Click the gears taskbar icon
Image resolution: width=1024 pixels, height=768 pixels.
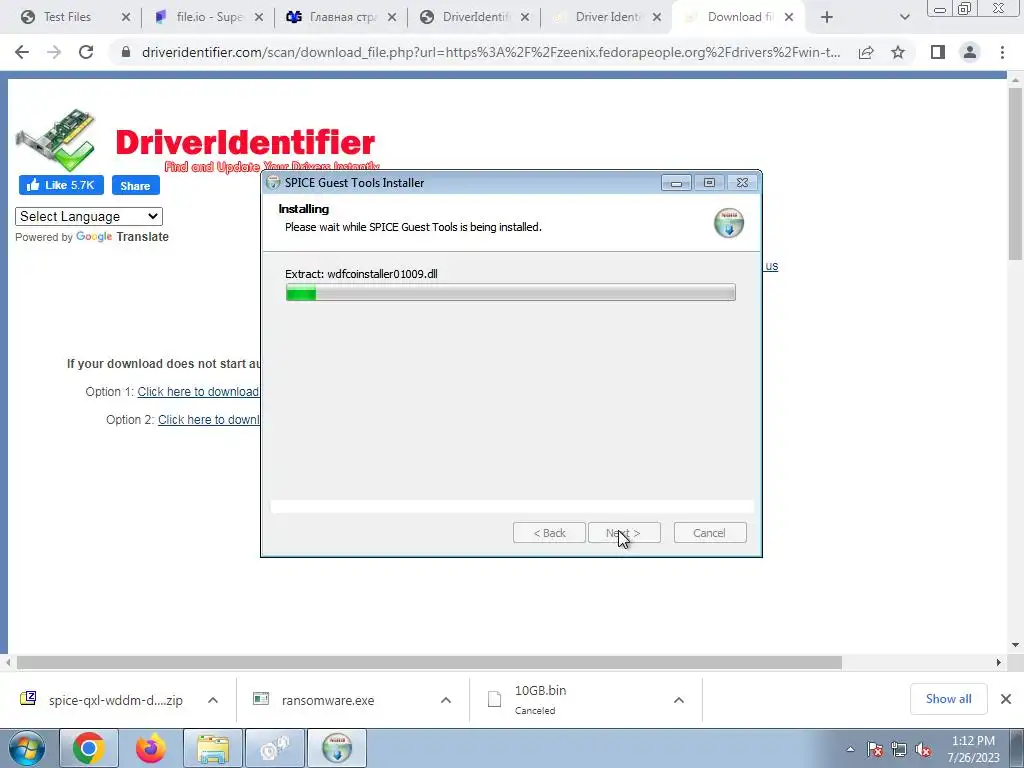[275, 748]
